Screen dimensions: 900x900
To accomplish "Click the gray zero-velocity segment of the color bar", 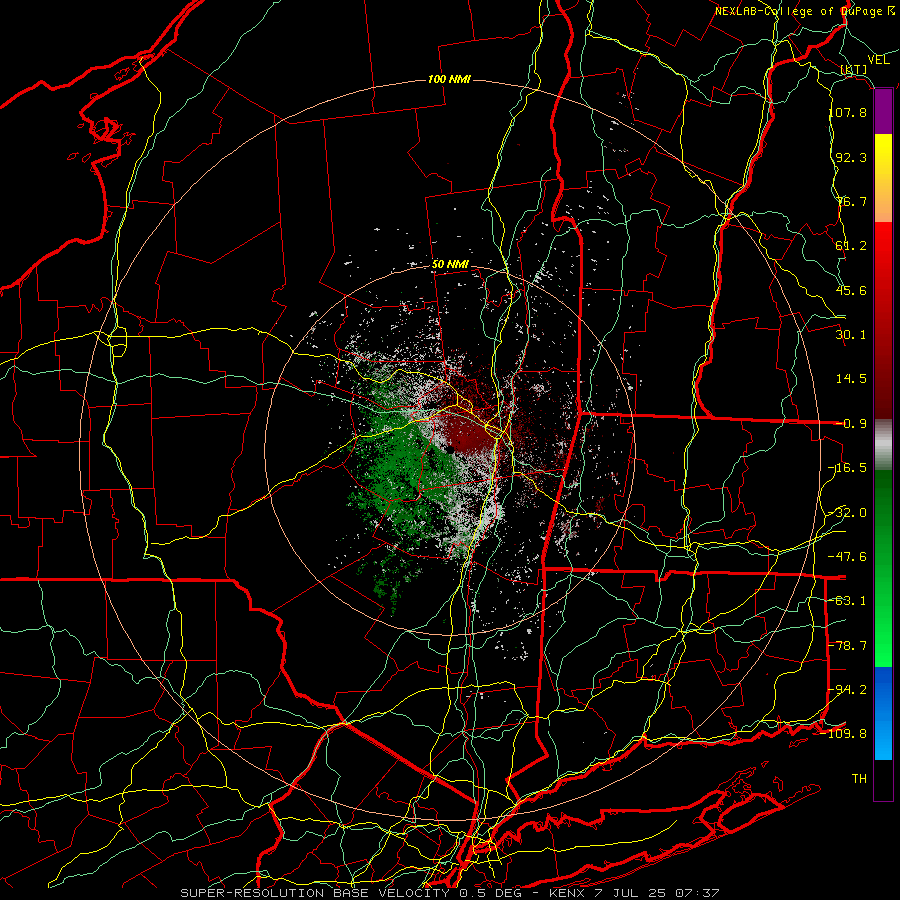I will pos(883,445).
